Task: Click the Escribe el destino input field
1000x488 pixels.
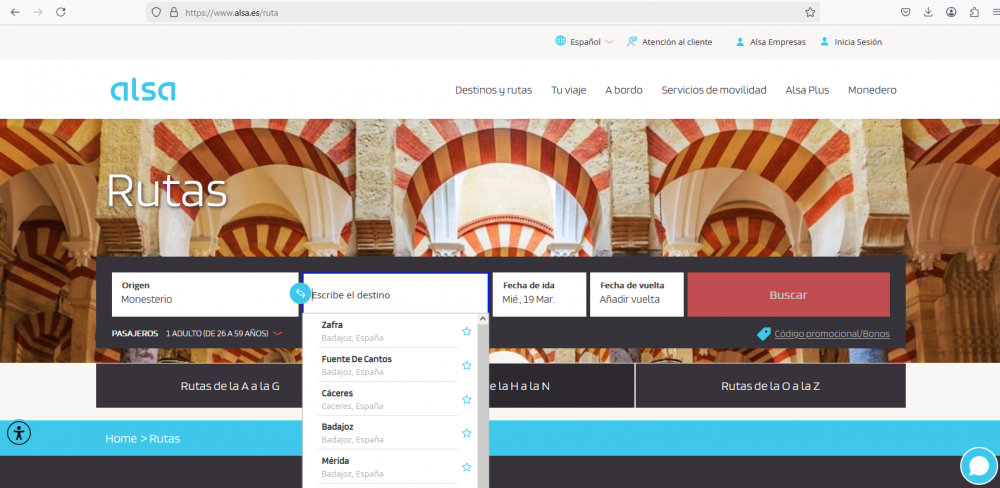Action: [x=397, y=295]
